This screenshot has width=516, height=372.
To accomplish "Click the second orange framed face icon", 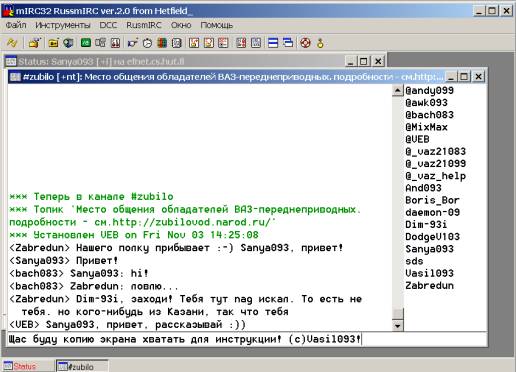I will pyautogui.click(x=209, y=43).
